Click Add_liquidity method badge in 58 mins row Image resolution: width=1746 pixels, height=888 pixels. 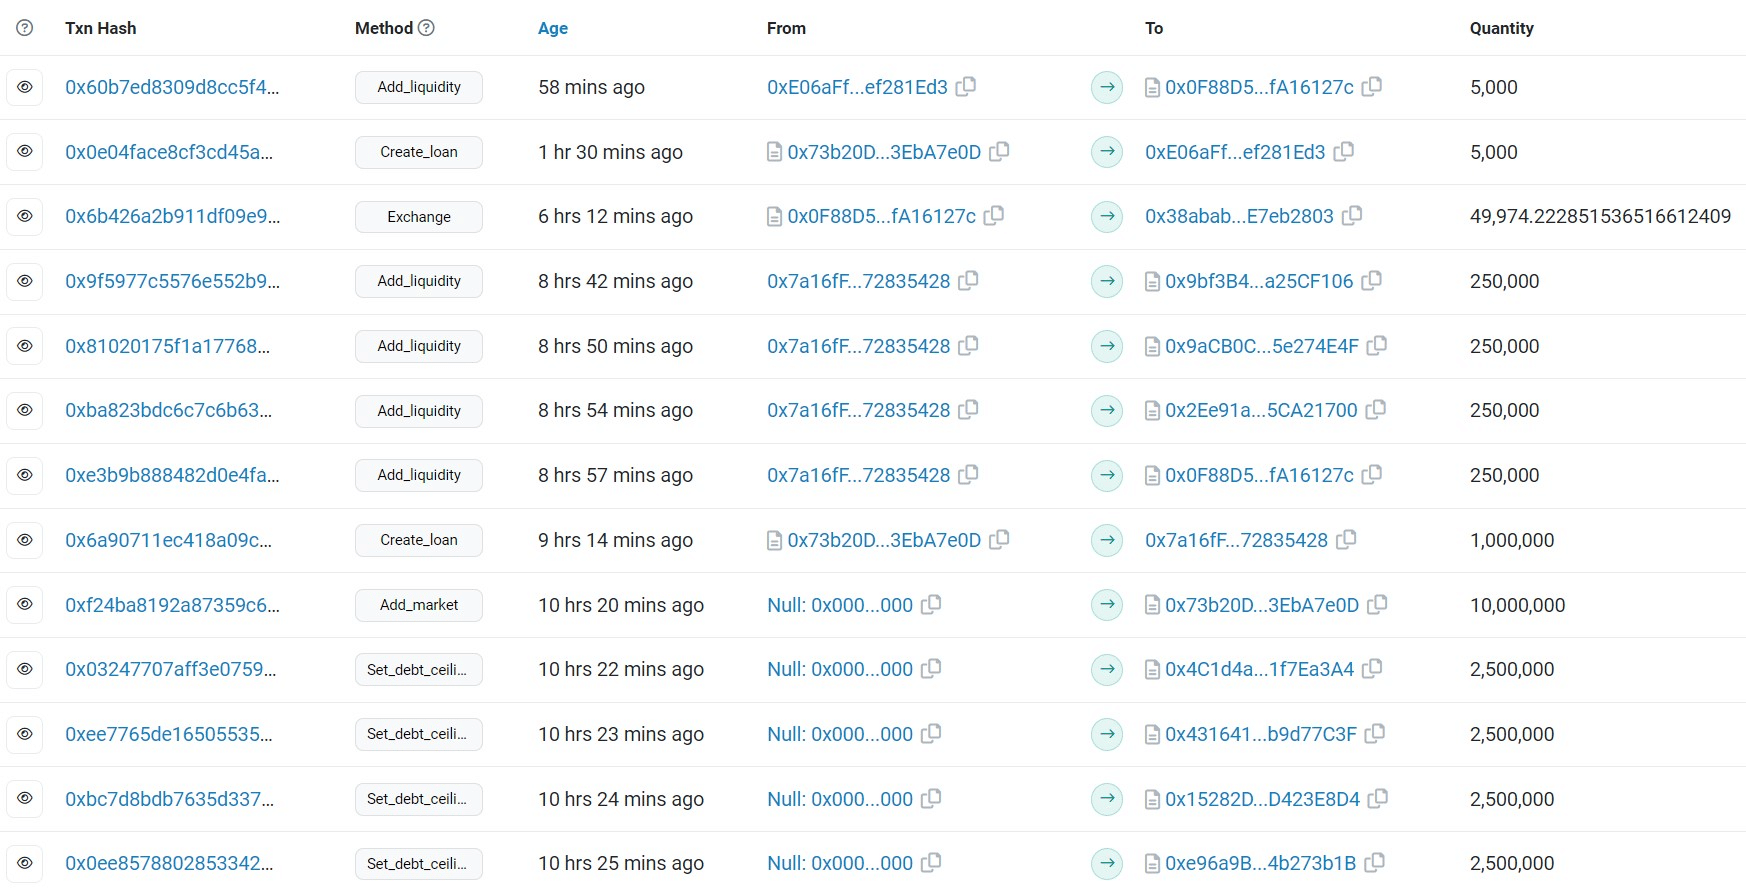419,87
